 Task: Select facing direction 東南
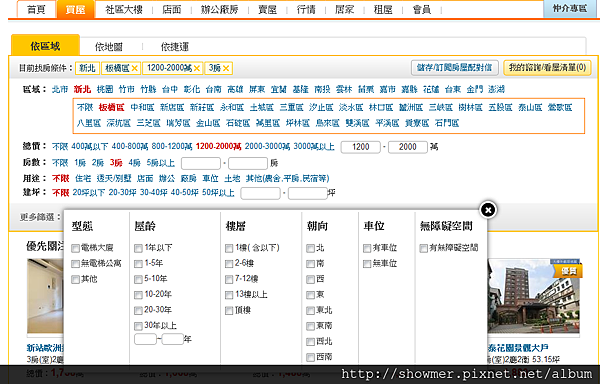310,326
